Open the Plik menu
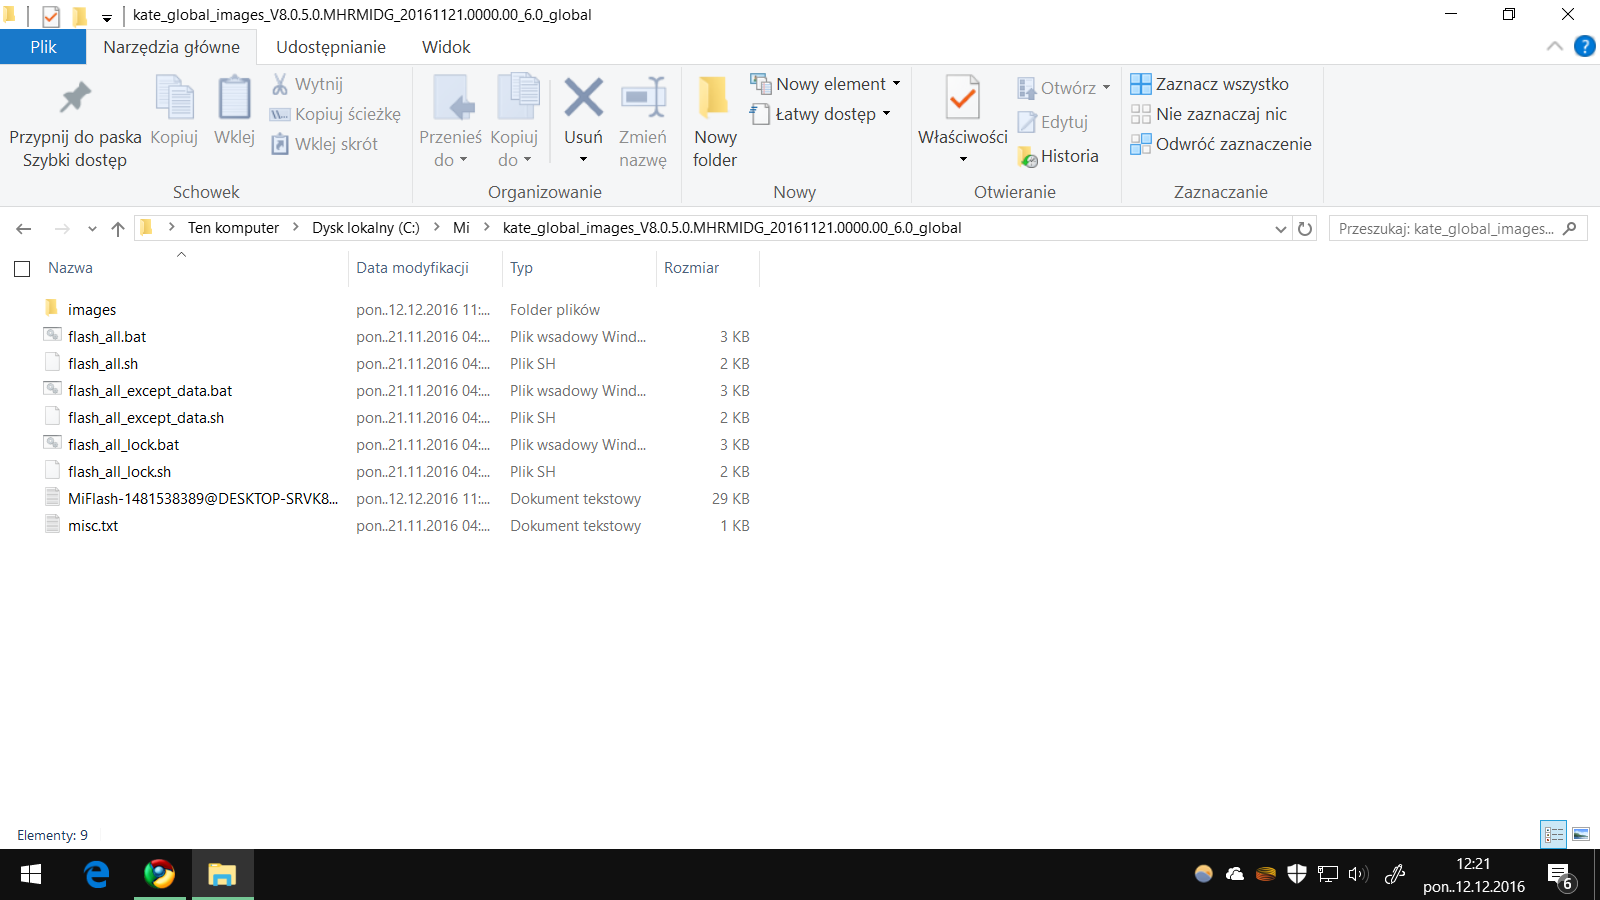The image size is (1600, 900). 43,47
